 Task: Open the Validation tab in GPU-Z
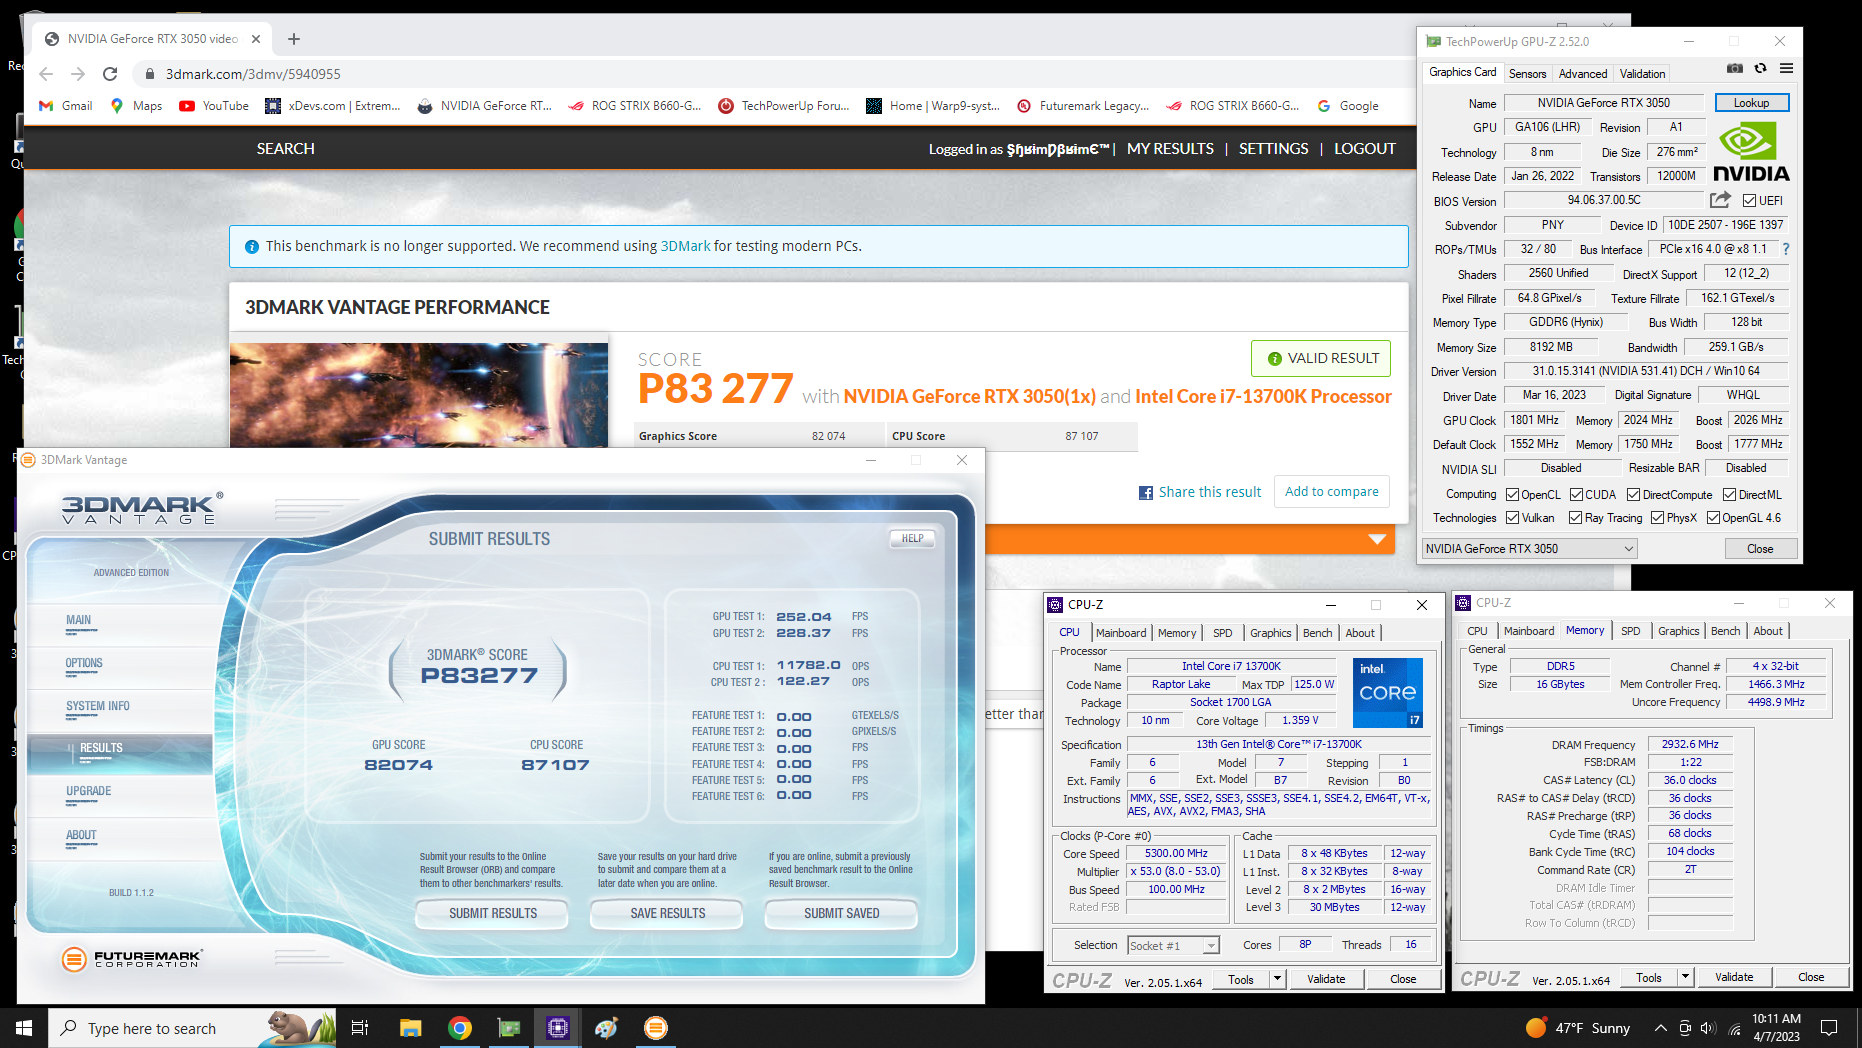tap(1642, 74)
